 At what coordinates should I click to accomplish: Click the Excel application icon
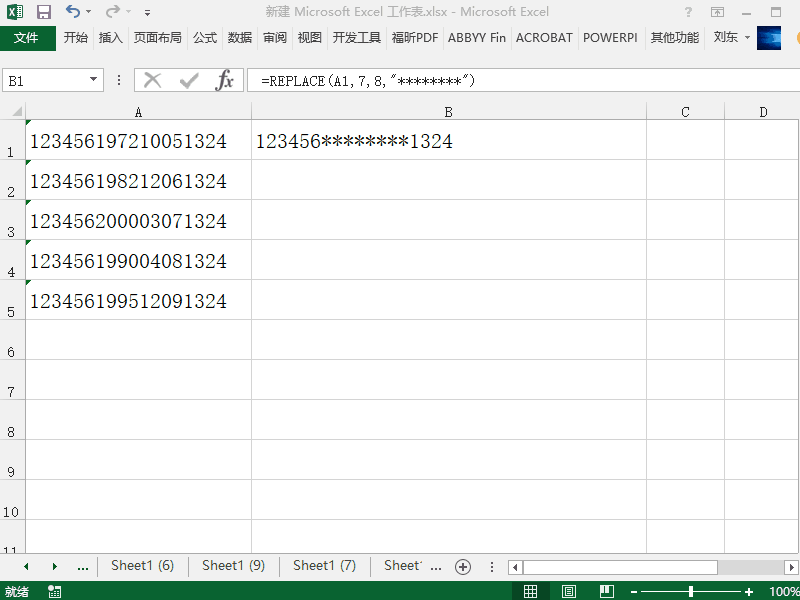click(x=15, y=11)
